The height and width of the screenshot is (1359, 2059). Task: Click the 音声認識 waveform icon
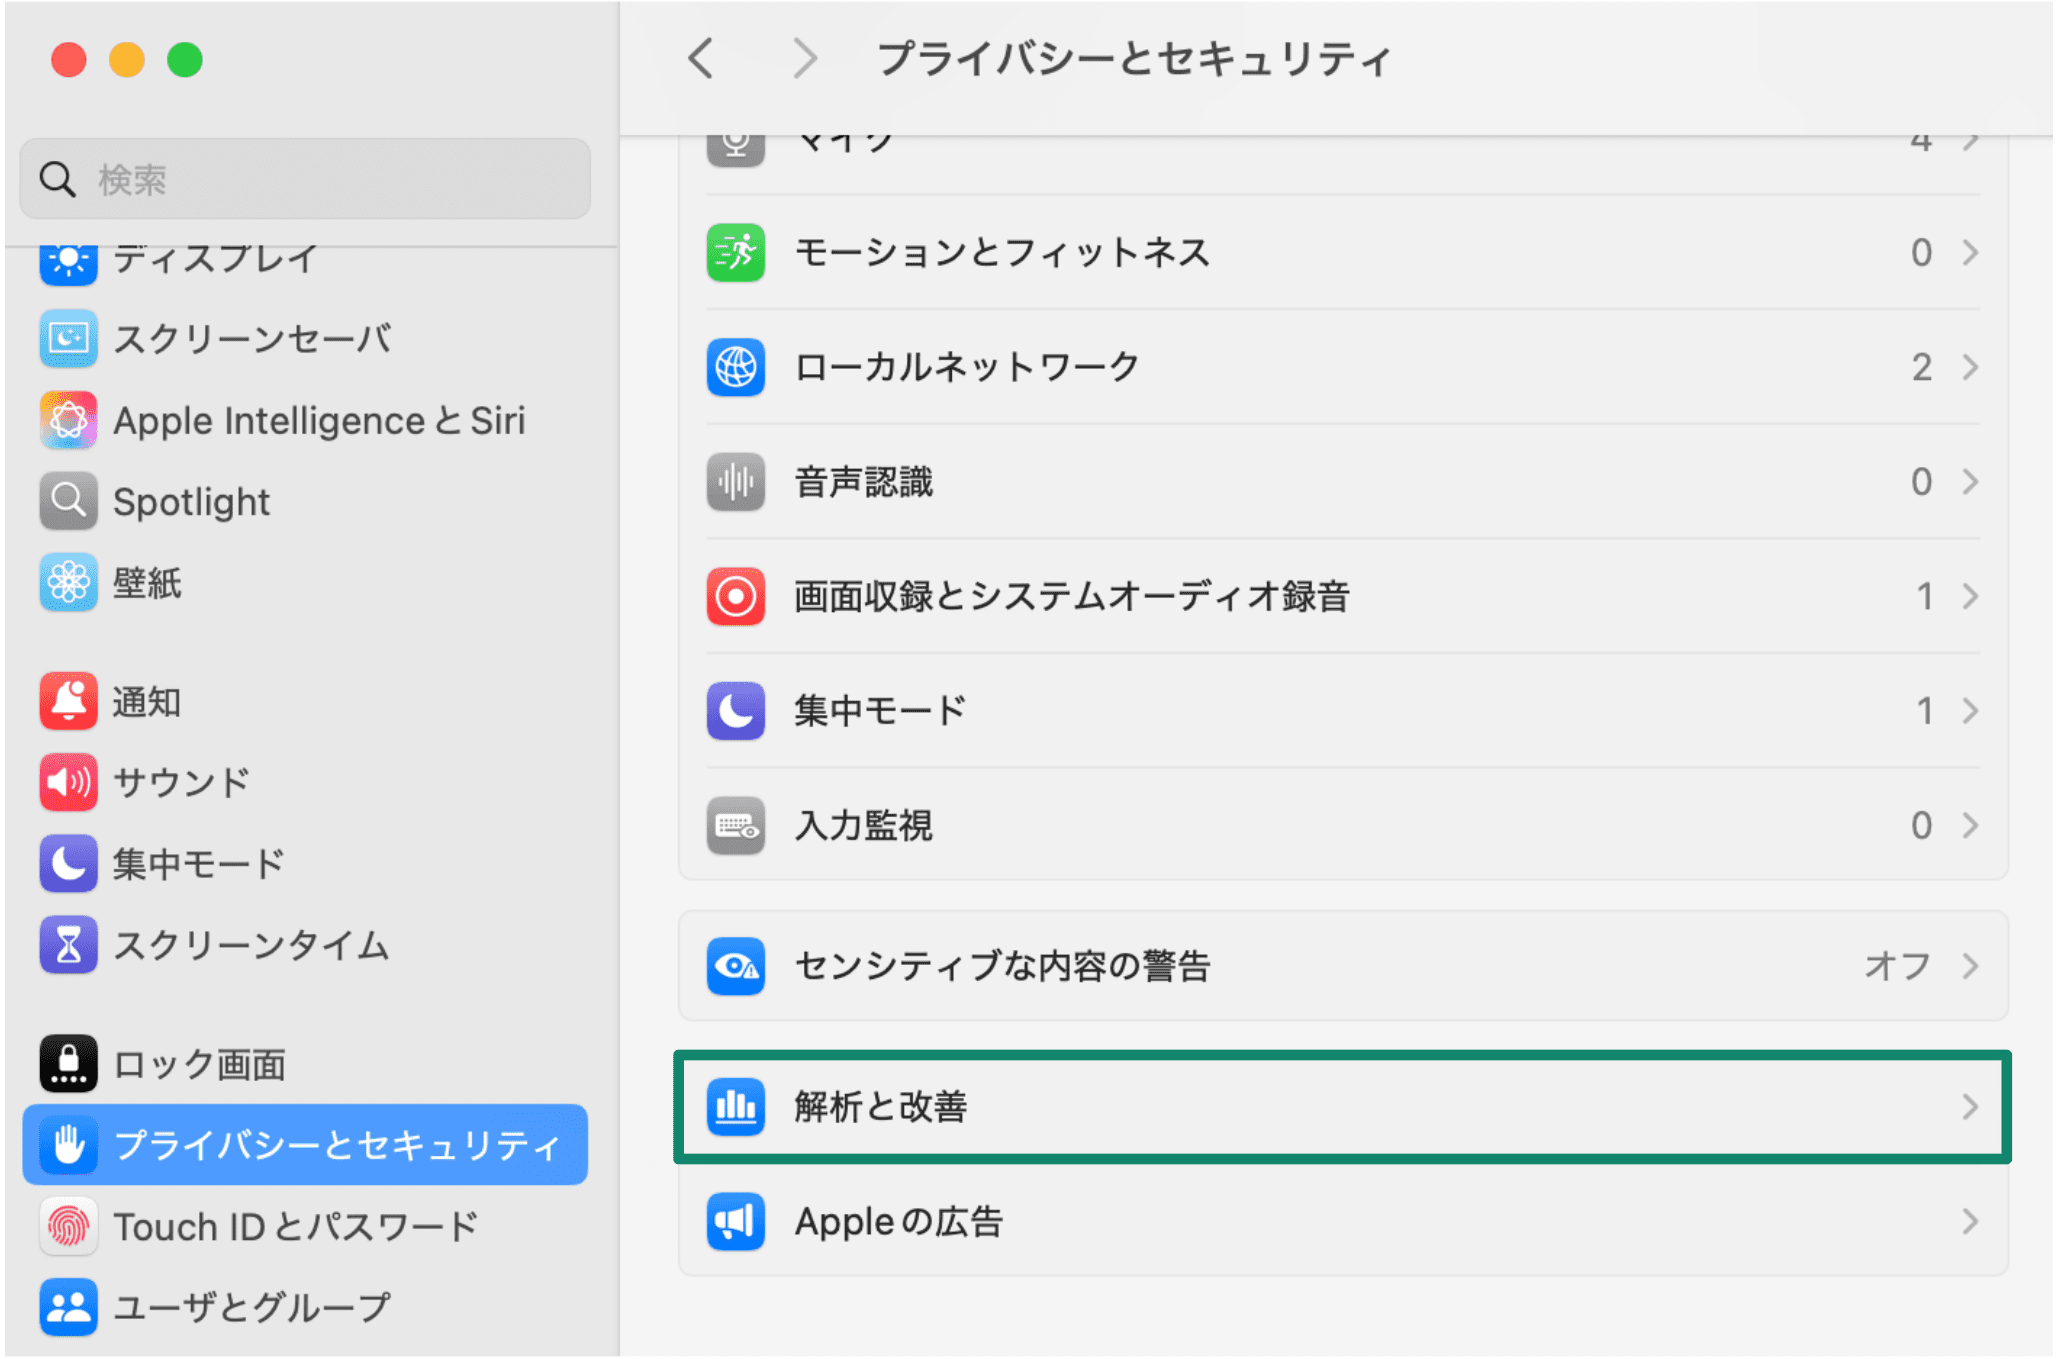point(735,482)
